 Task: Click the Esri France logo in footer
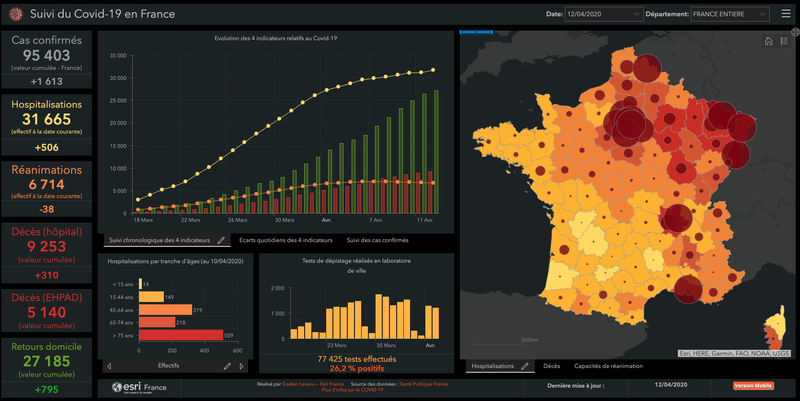coord(140,387)
